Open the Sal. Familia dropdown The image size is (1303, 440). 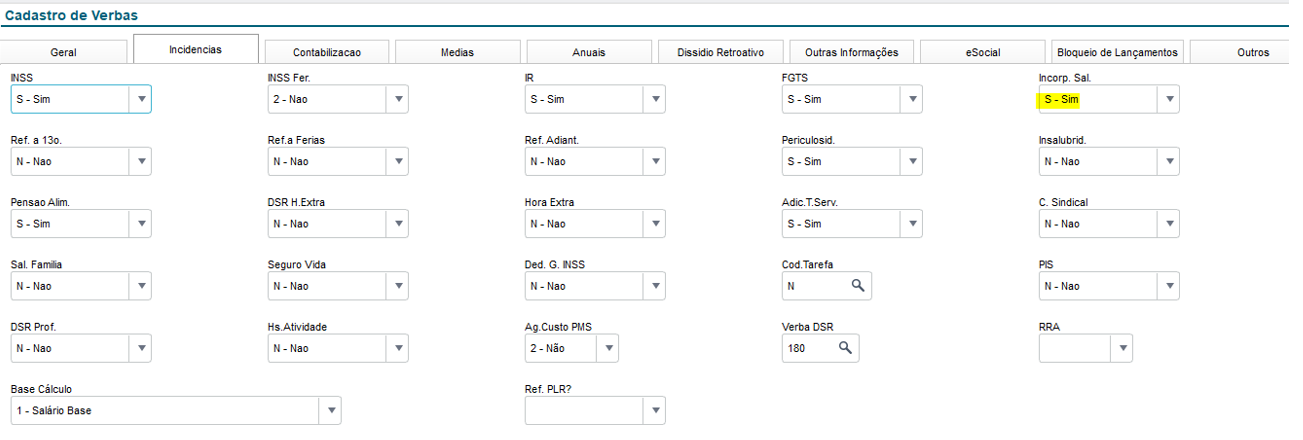pos(141,286)
